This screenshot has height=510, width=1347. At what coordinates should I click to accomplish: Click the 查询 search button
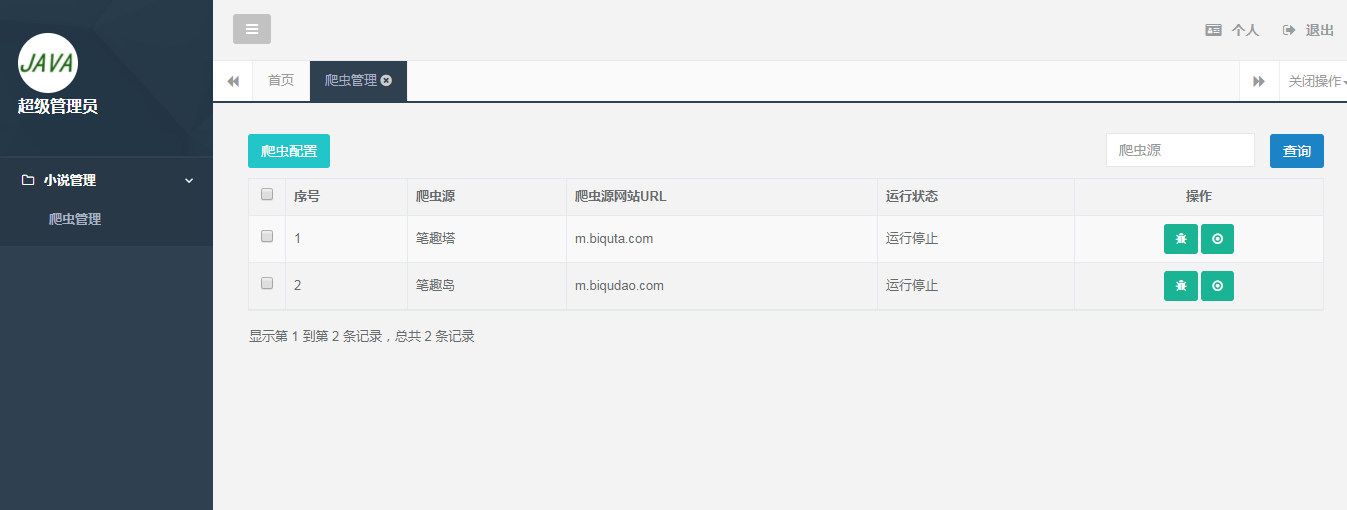pyautogui.click(x=1297, y=151)
